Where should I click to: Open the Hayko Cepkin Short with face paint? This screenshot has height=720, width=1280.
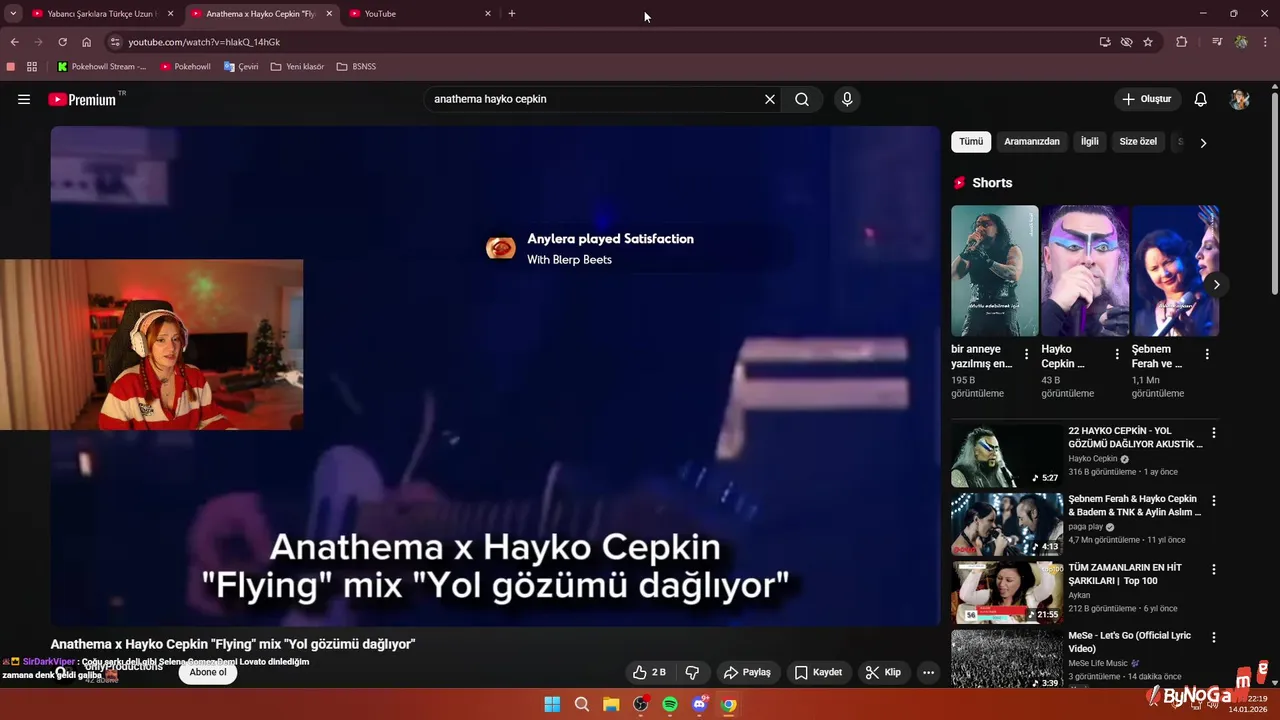pos(1085,271)
